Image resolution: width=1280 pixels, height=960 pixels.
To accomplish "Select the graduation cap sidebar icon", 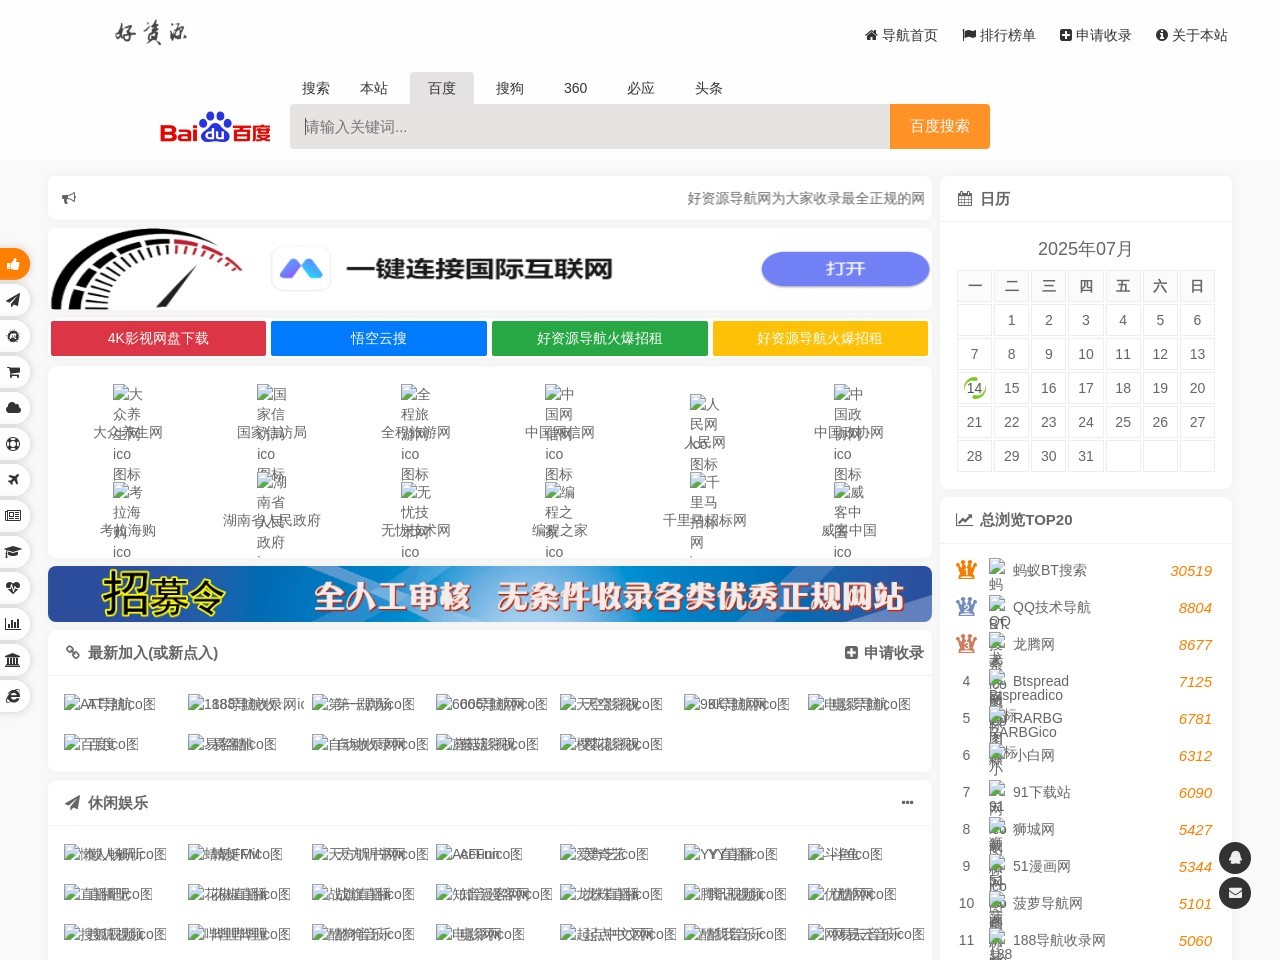I will (x=14, y=552).
